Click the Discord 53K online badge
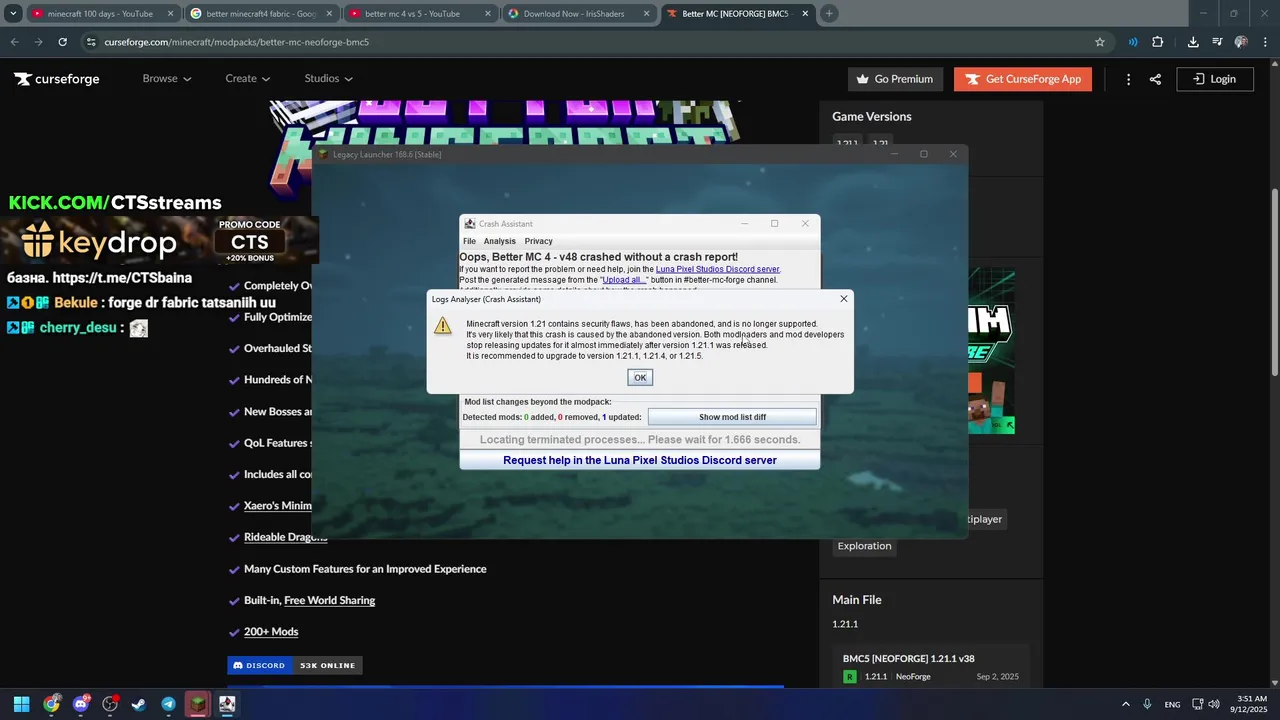1280x720 pixels. [x=295, y=665]
